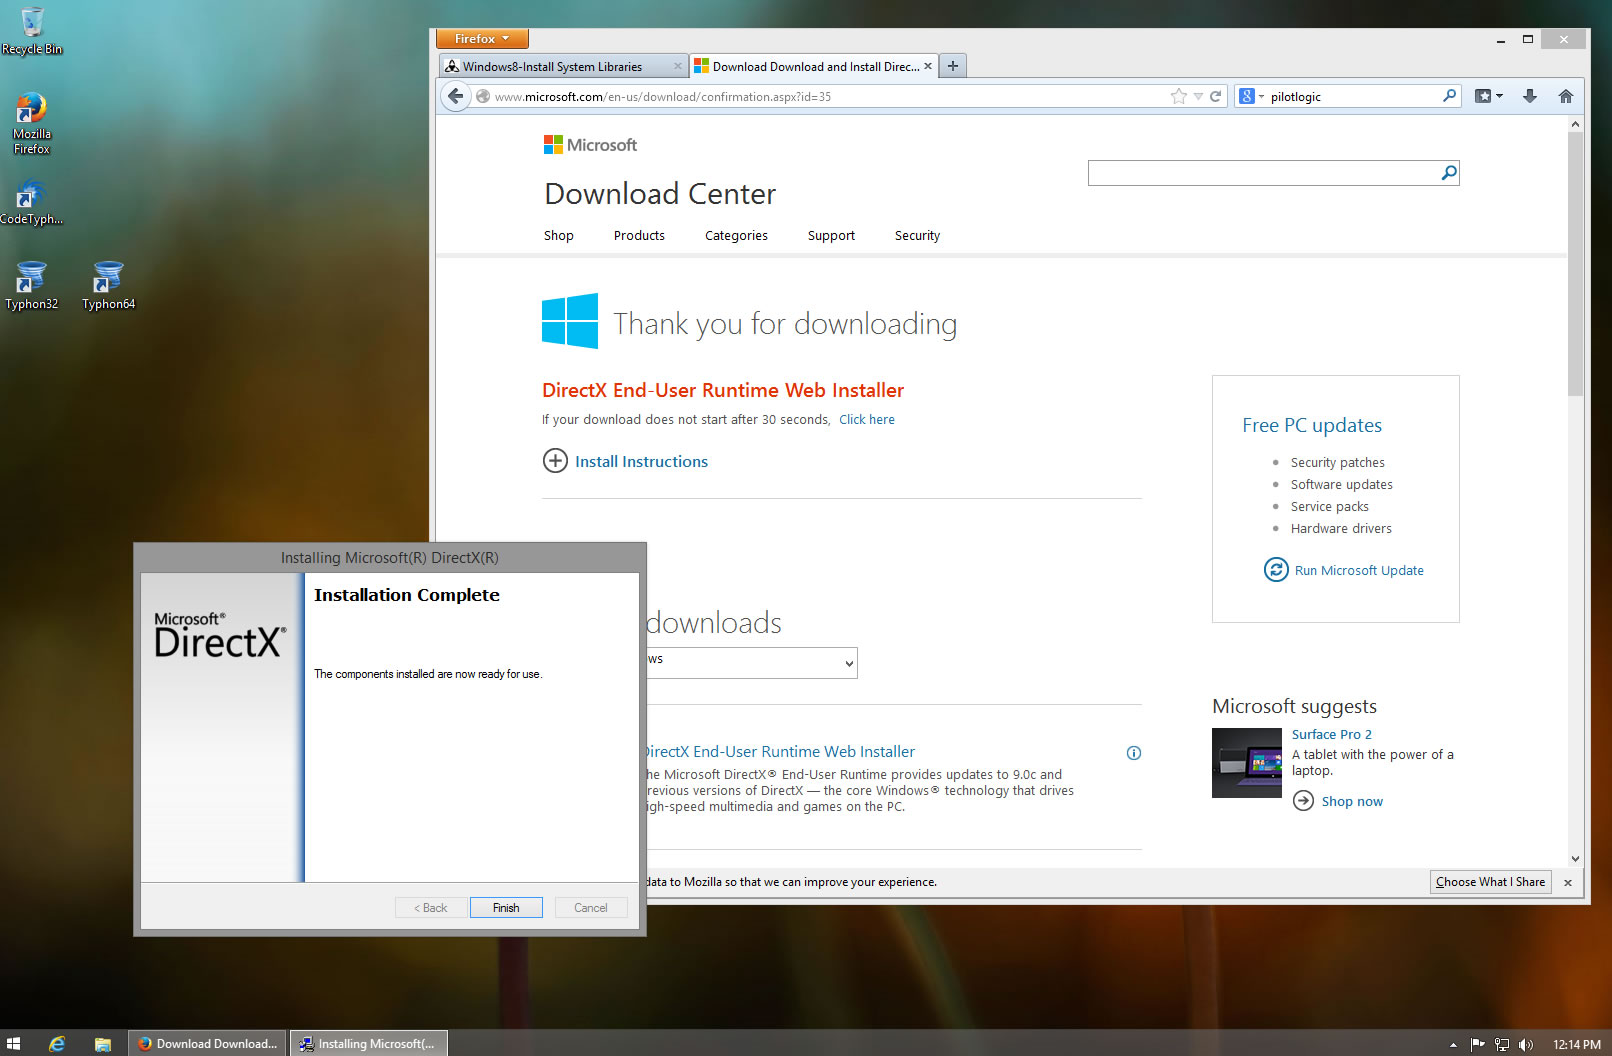
Task: Show hidden tray icons arrow
Action: 1453,1044
